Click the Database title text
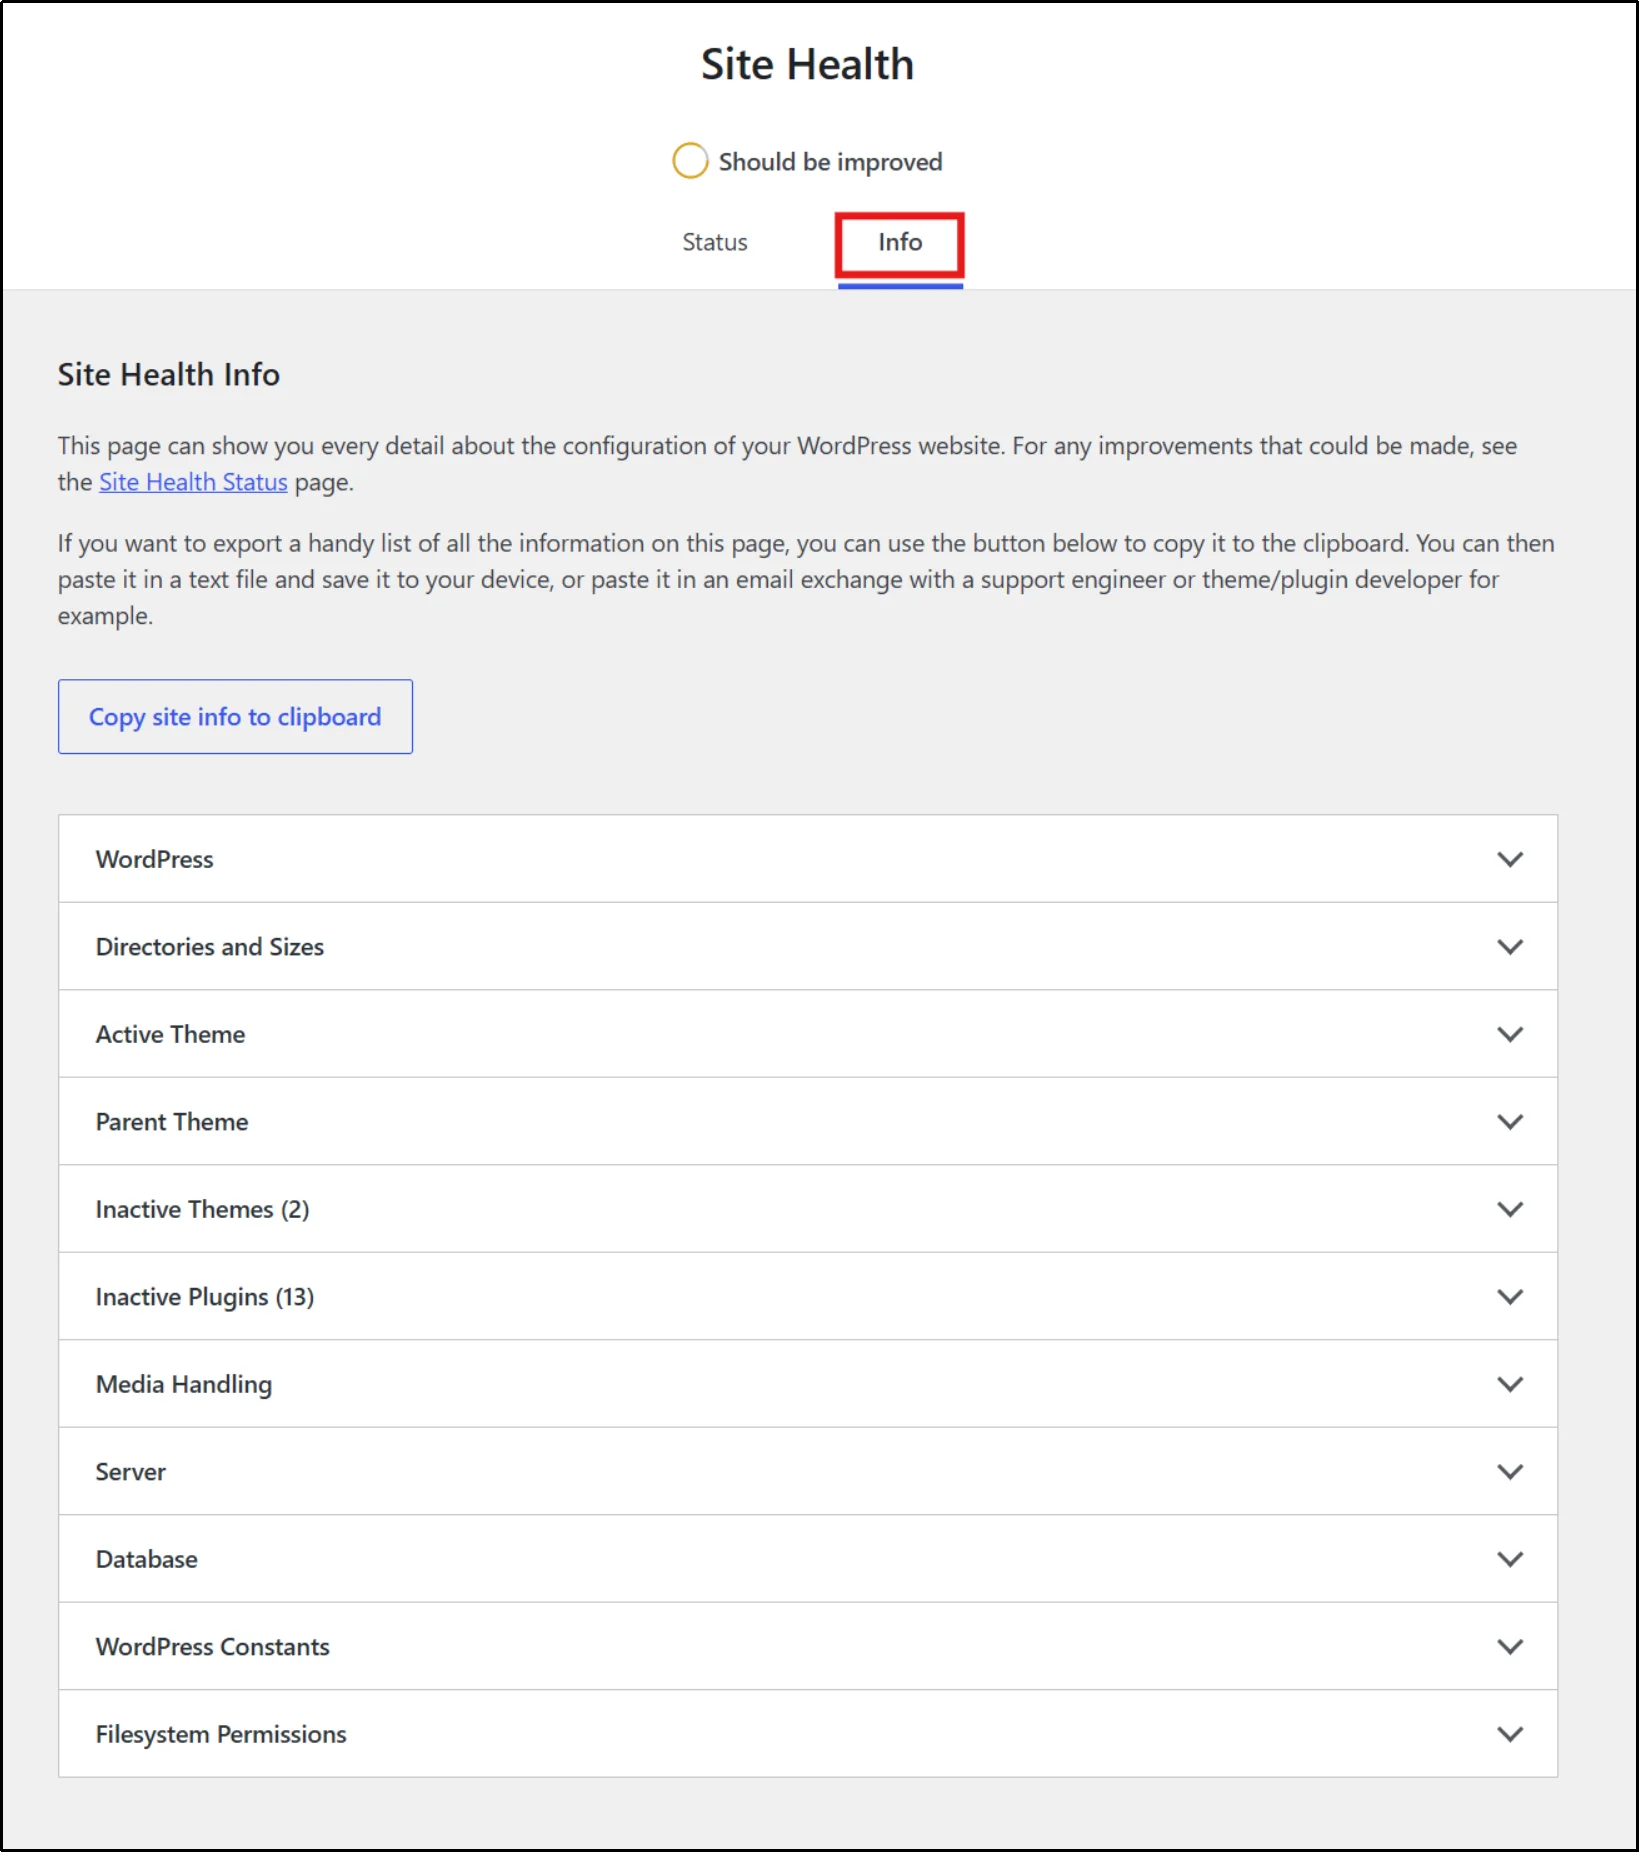 [146, 1560]
